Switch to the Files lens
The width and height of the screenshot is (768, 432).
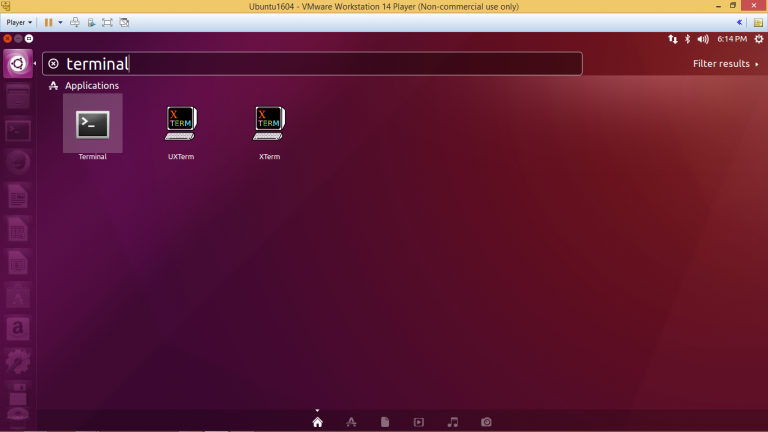(x=385, y=422)
